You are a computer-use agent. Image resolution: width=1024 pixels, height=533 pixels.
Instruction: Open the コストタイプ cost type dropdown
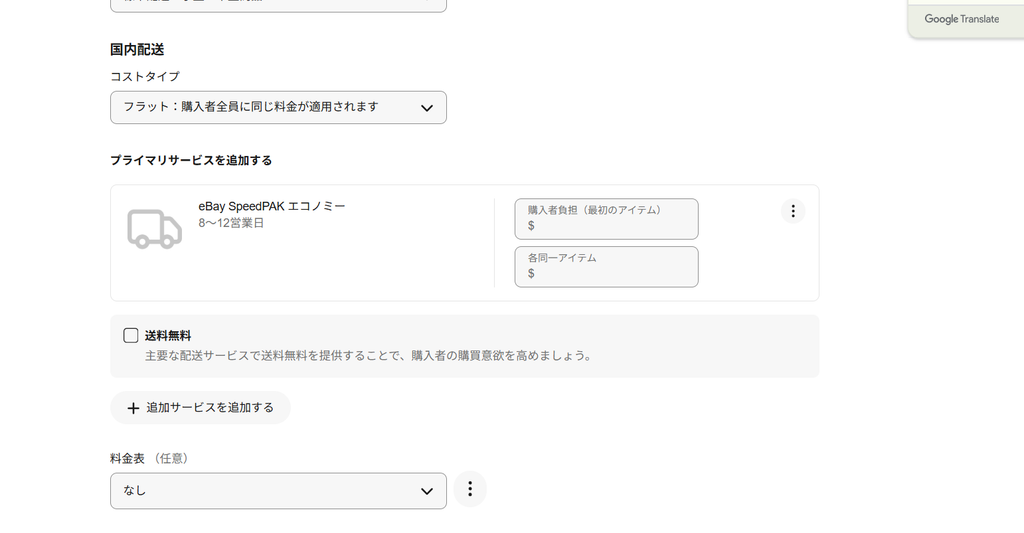pos(278,107)
